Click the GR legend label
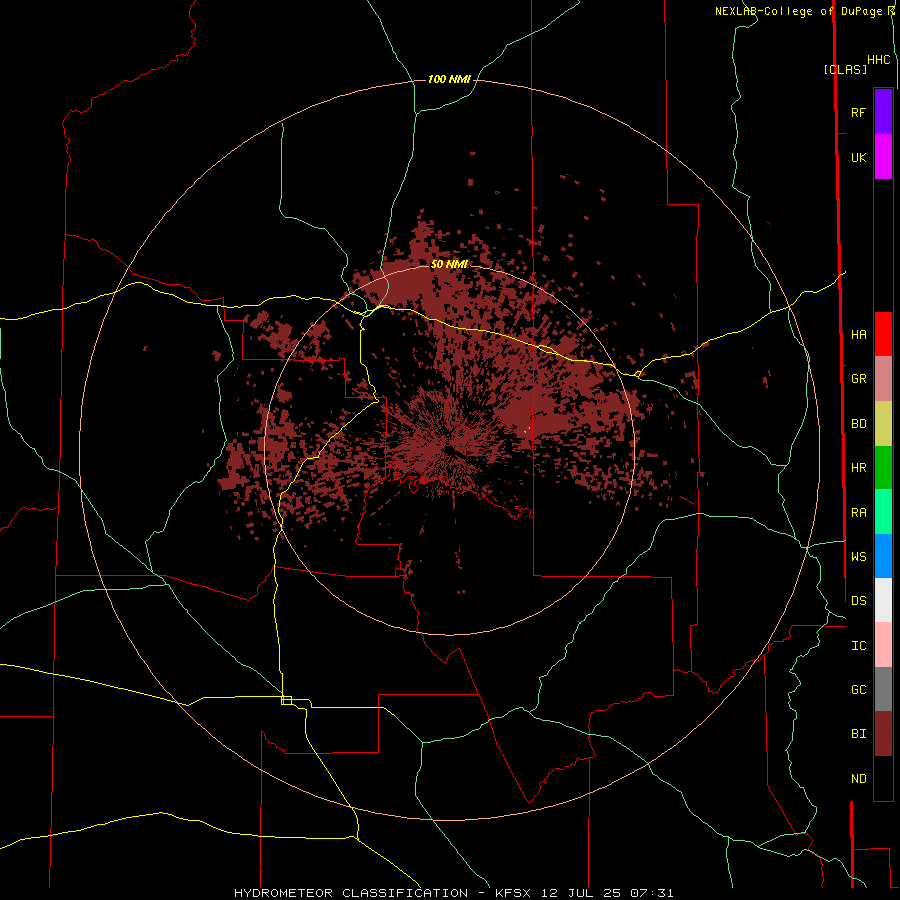This screenshot has width=900, height=900. click(x=858, y=379)
